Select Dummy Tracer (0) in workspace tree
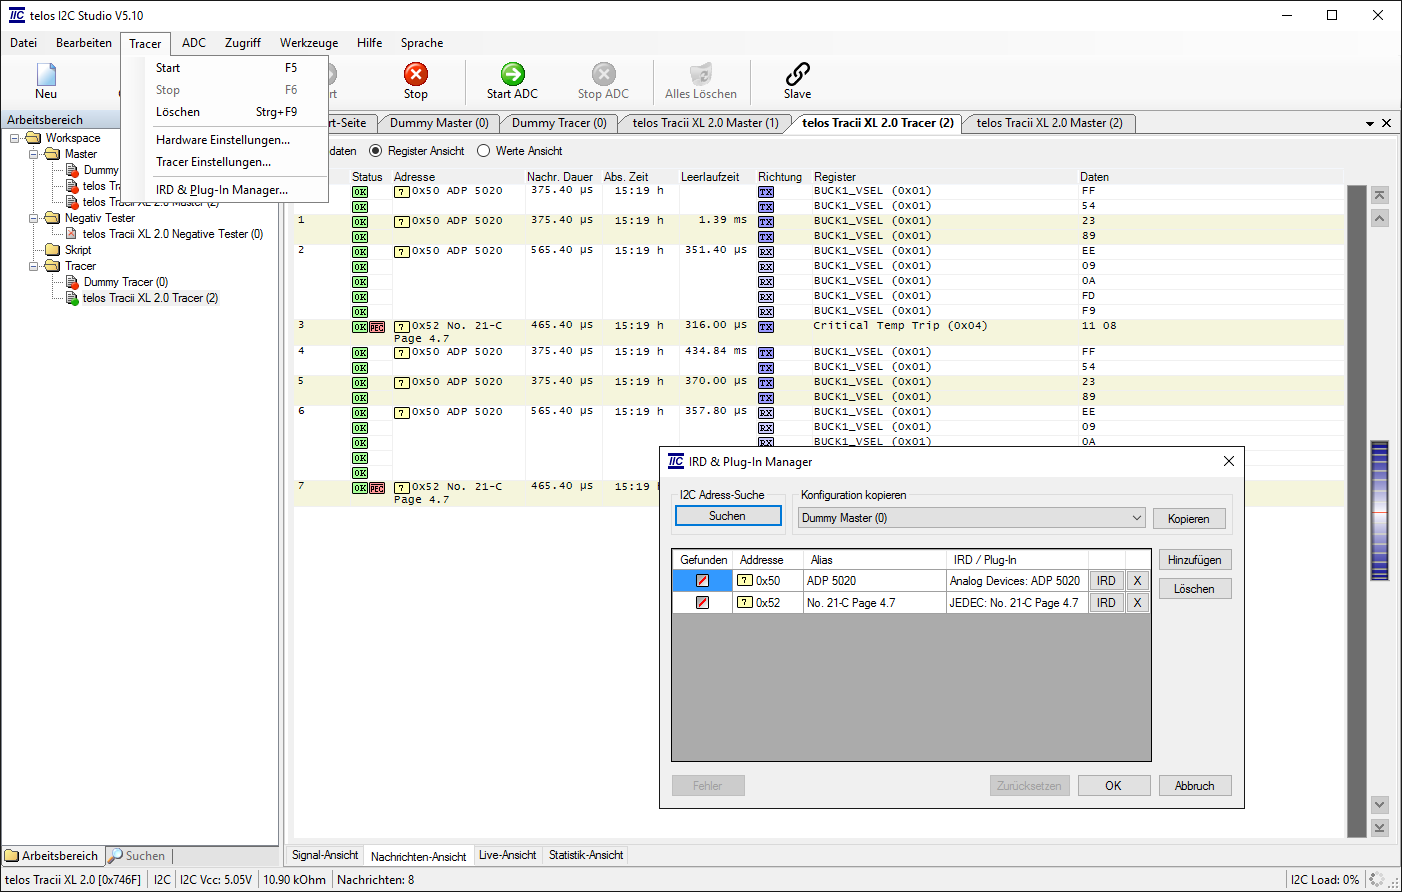Image resolution: width=1402 pixels, height=892 pixels. tap(125, 282)
